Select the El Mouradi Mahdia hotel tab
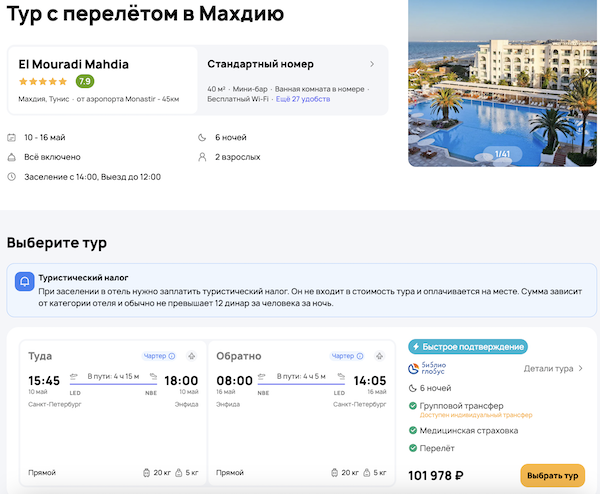The image size is (600, 494). point(102,80)
